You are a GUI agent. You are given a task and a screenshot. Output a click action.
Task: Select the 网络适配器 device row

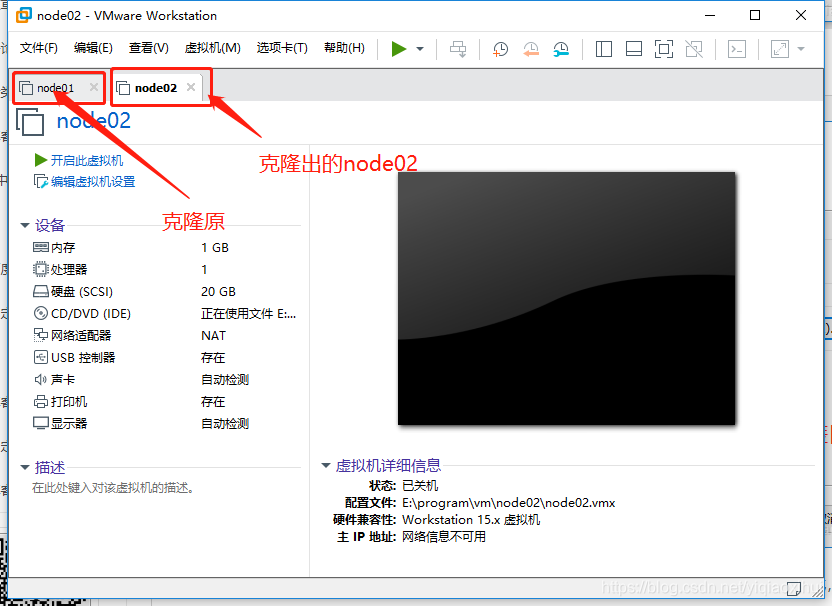point(167,335)
